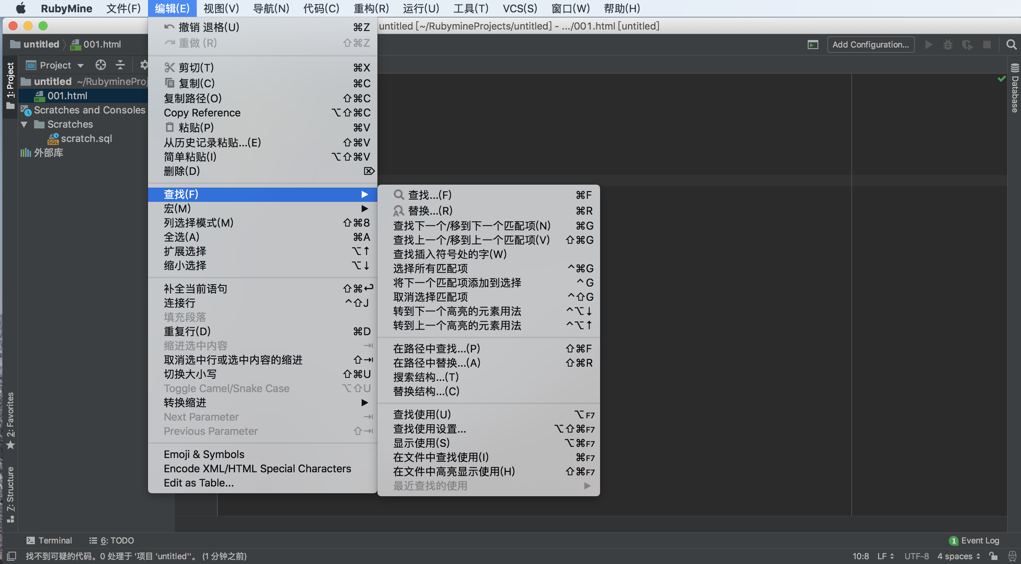Screen dimensions: 1021x564
Task: Choose 查找...(F) in the submenu
Action: 488,195
